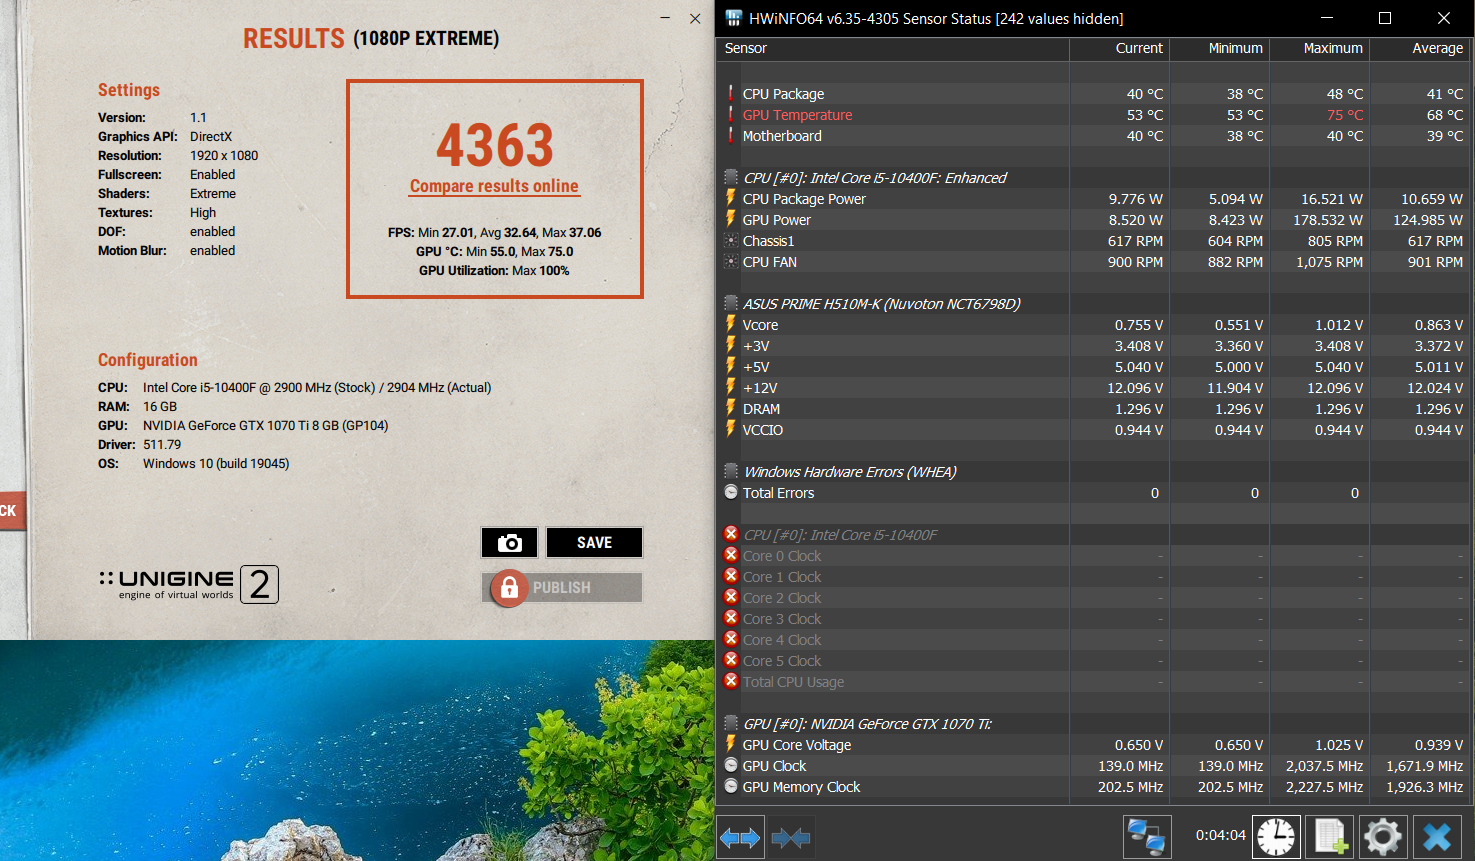Screen dimensions: 1475x861
Task: Click the lightning icon beside GPU Power
Action: [731, 219]
